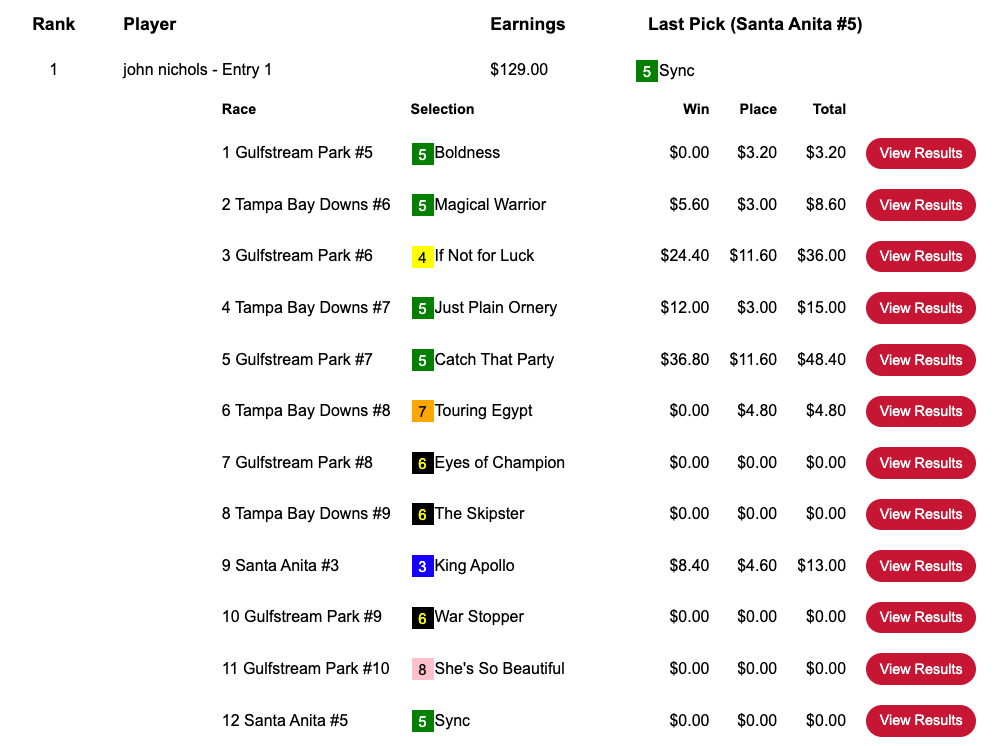View Results for Tampa Bay Downs #8
Viewport: 1007px width, 746px height.
tap(920, 411)
